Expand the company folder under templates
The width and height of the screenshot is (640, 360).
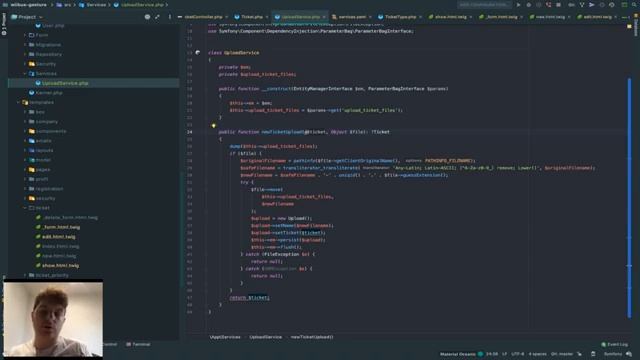tap(25, 122)
